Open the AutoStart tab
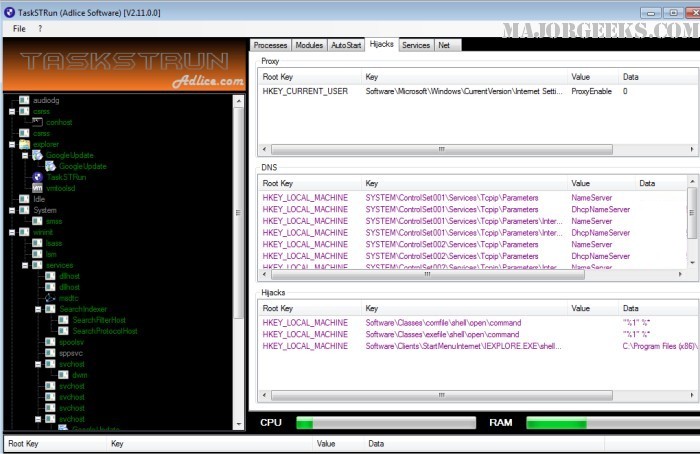The height and width of the screenshot is (454, 700). pyautogui.click(x=346, y=45)
